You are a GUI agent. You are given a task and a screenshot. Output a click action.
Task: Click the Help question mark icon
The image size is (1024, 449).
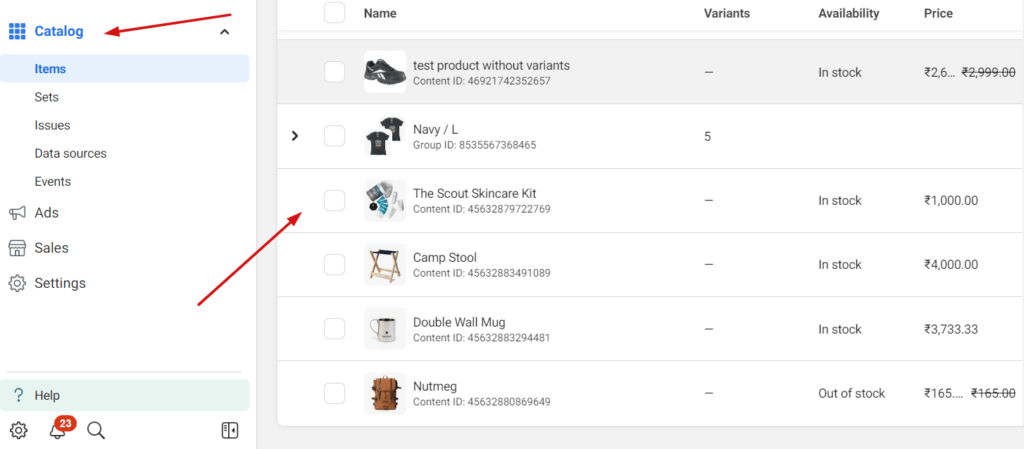click(x=19, y=395)
